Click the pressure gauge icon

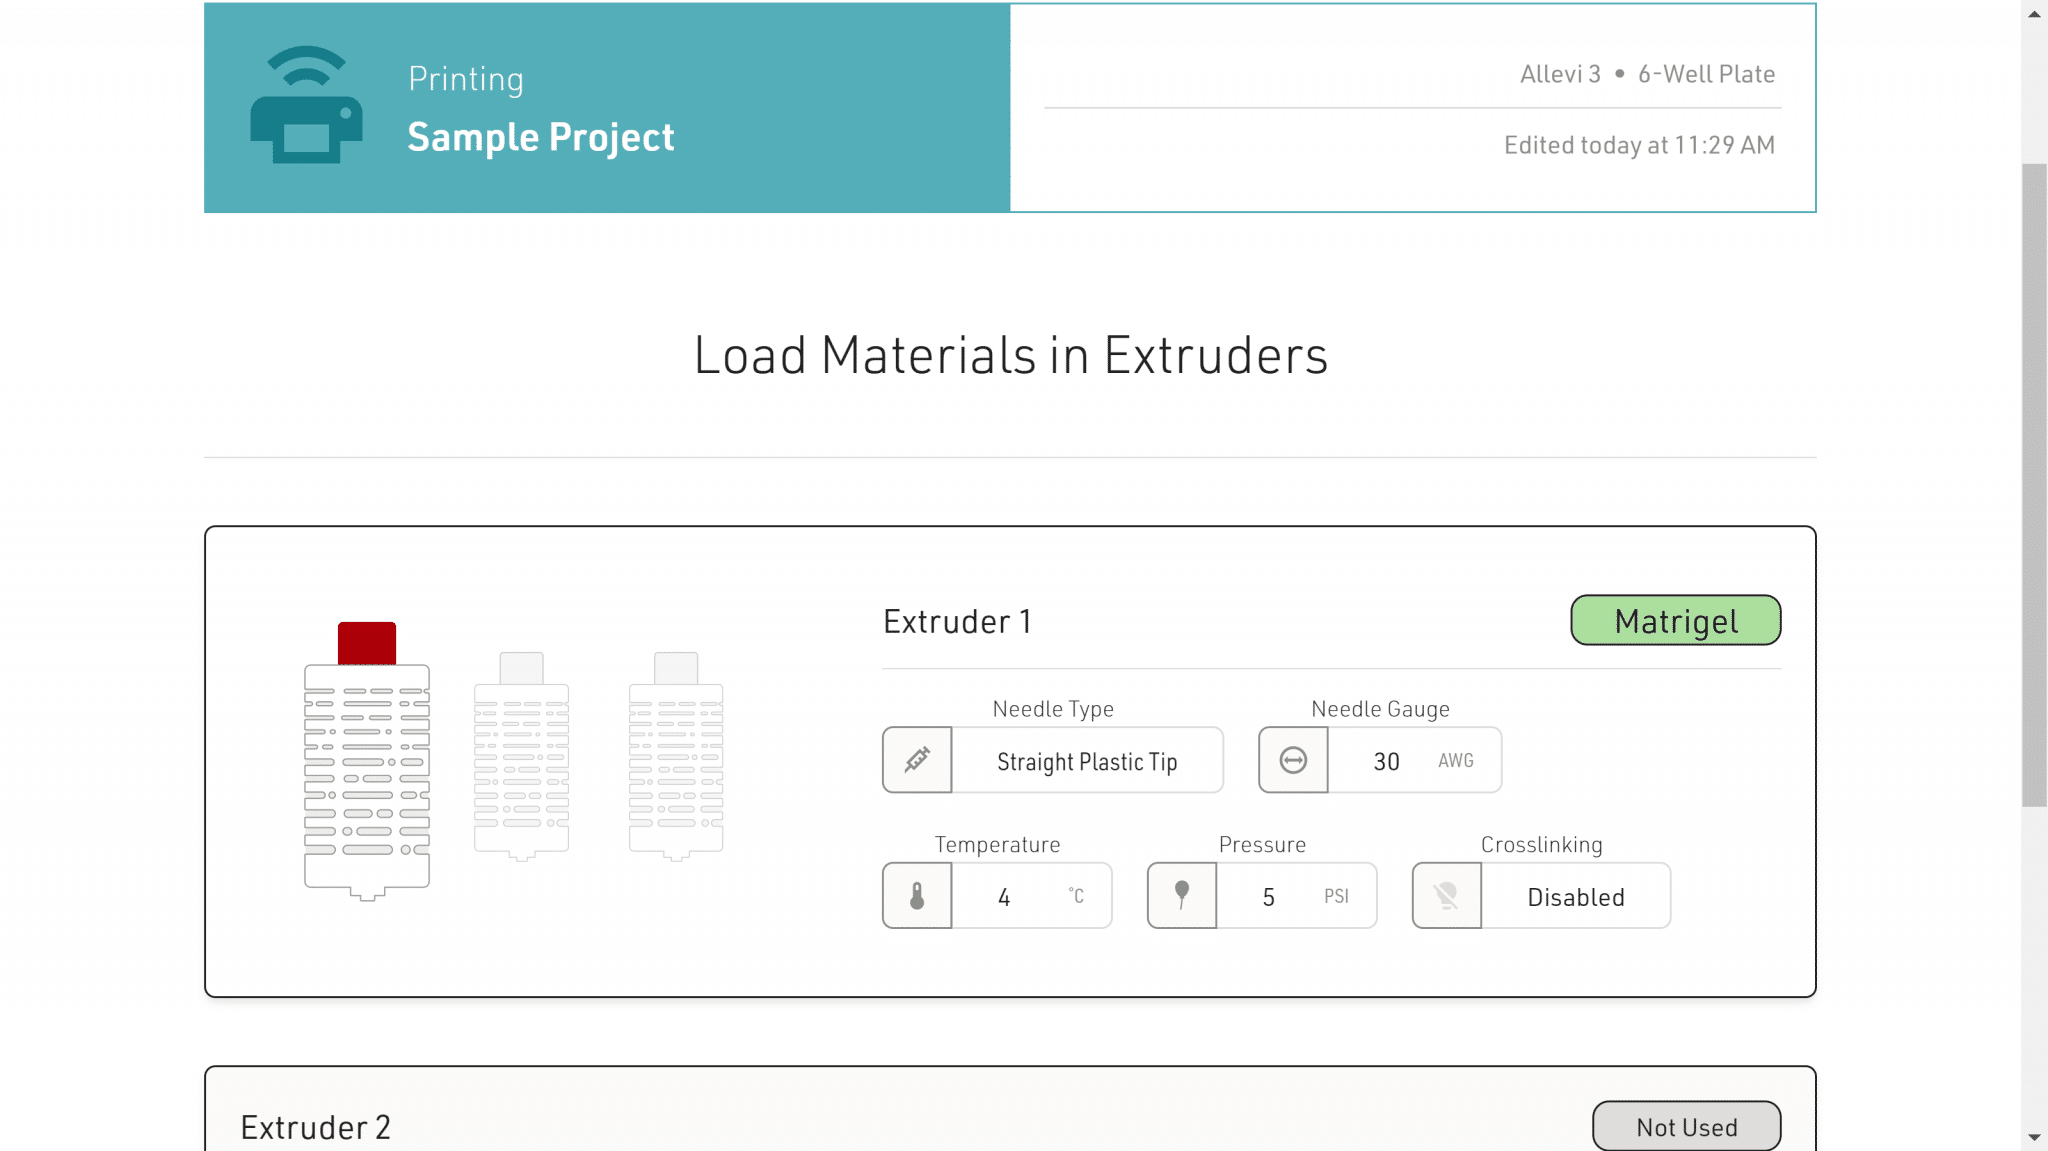(x=1182, y=896)
